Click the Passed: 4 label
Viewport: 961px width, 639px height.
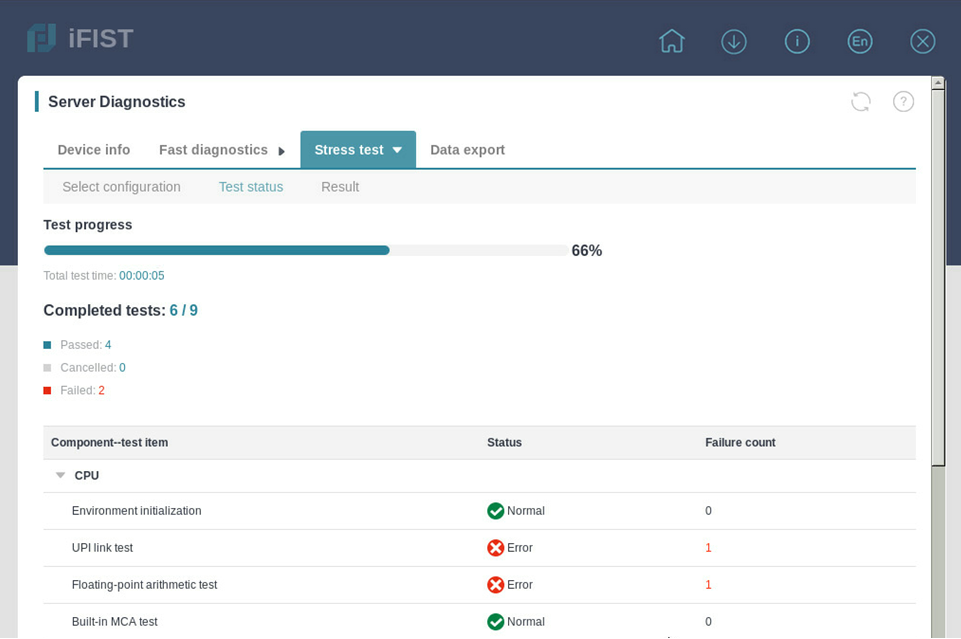coord(86,345)
